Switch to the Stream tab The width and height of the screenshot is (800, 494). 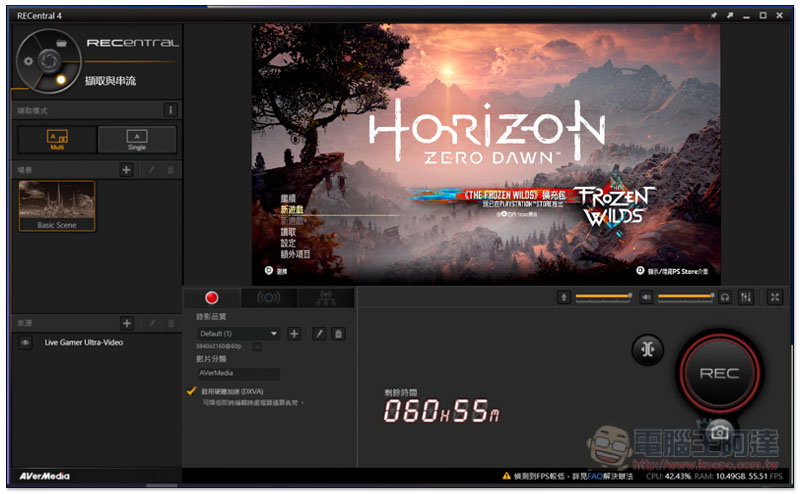(268, 298)
